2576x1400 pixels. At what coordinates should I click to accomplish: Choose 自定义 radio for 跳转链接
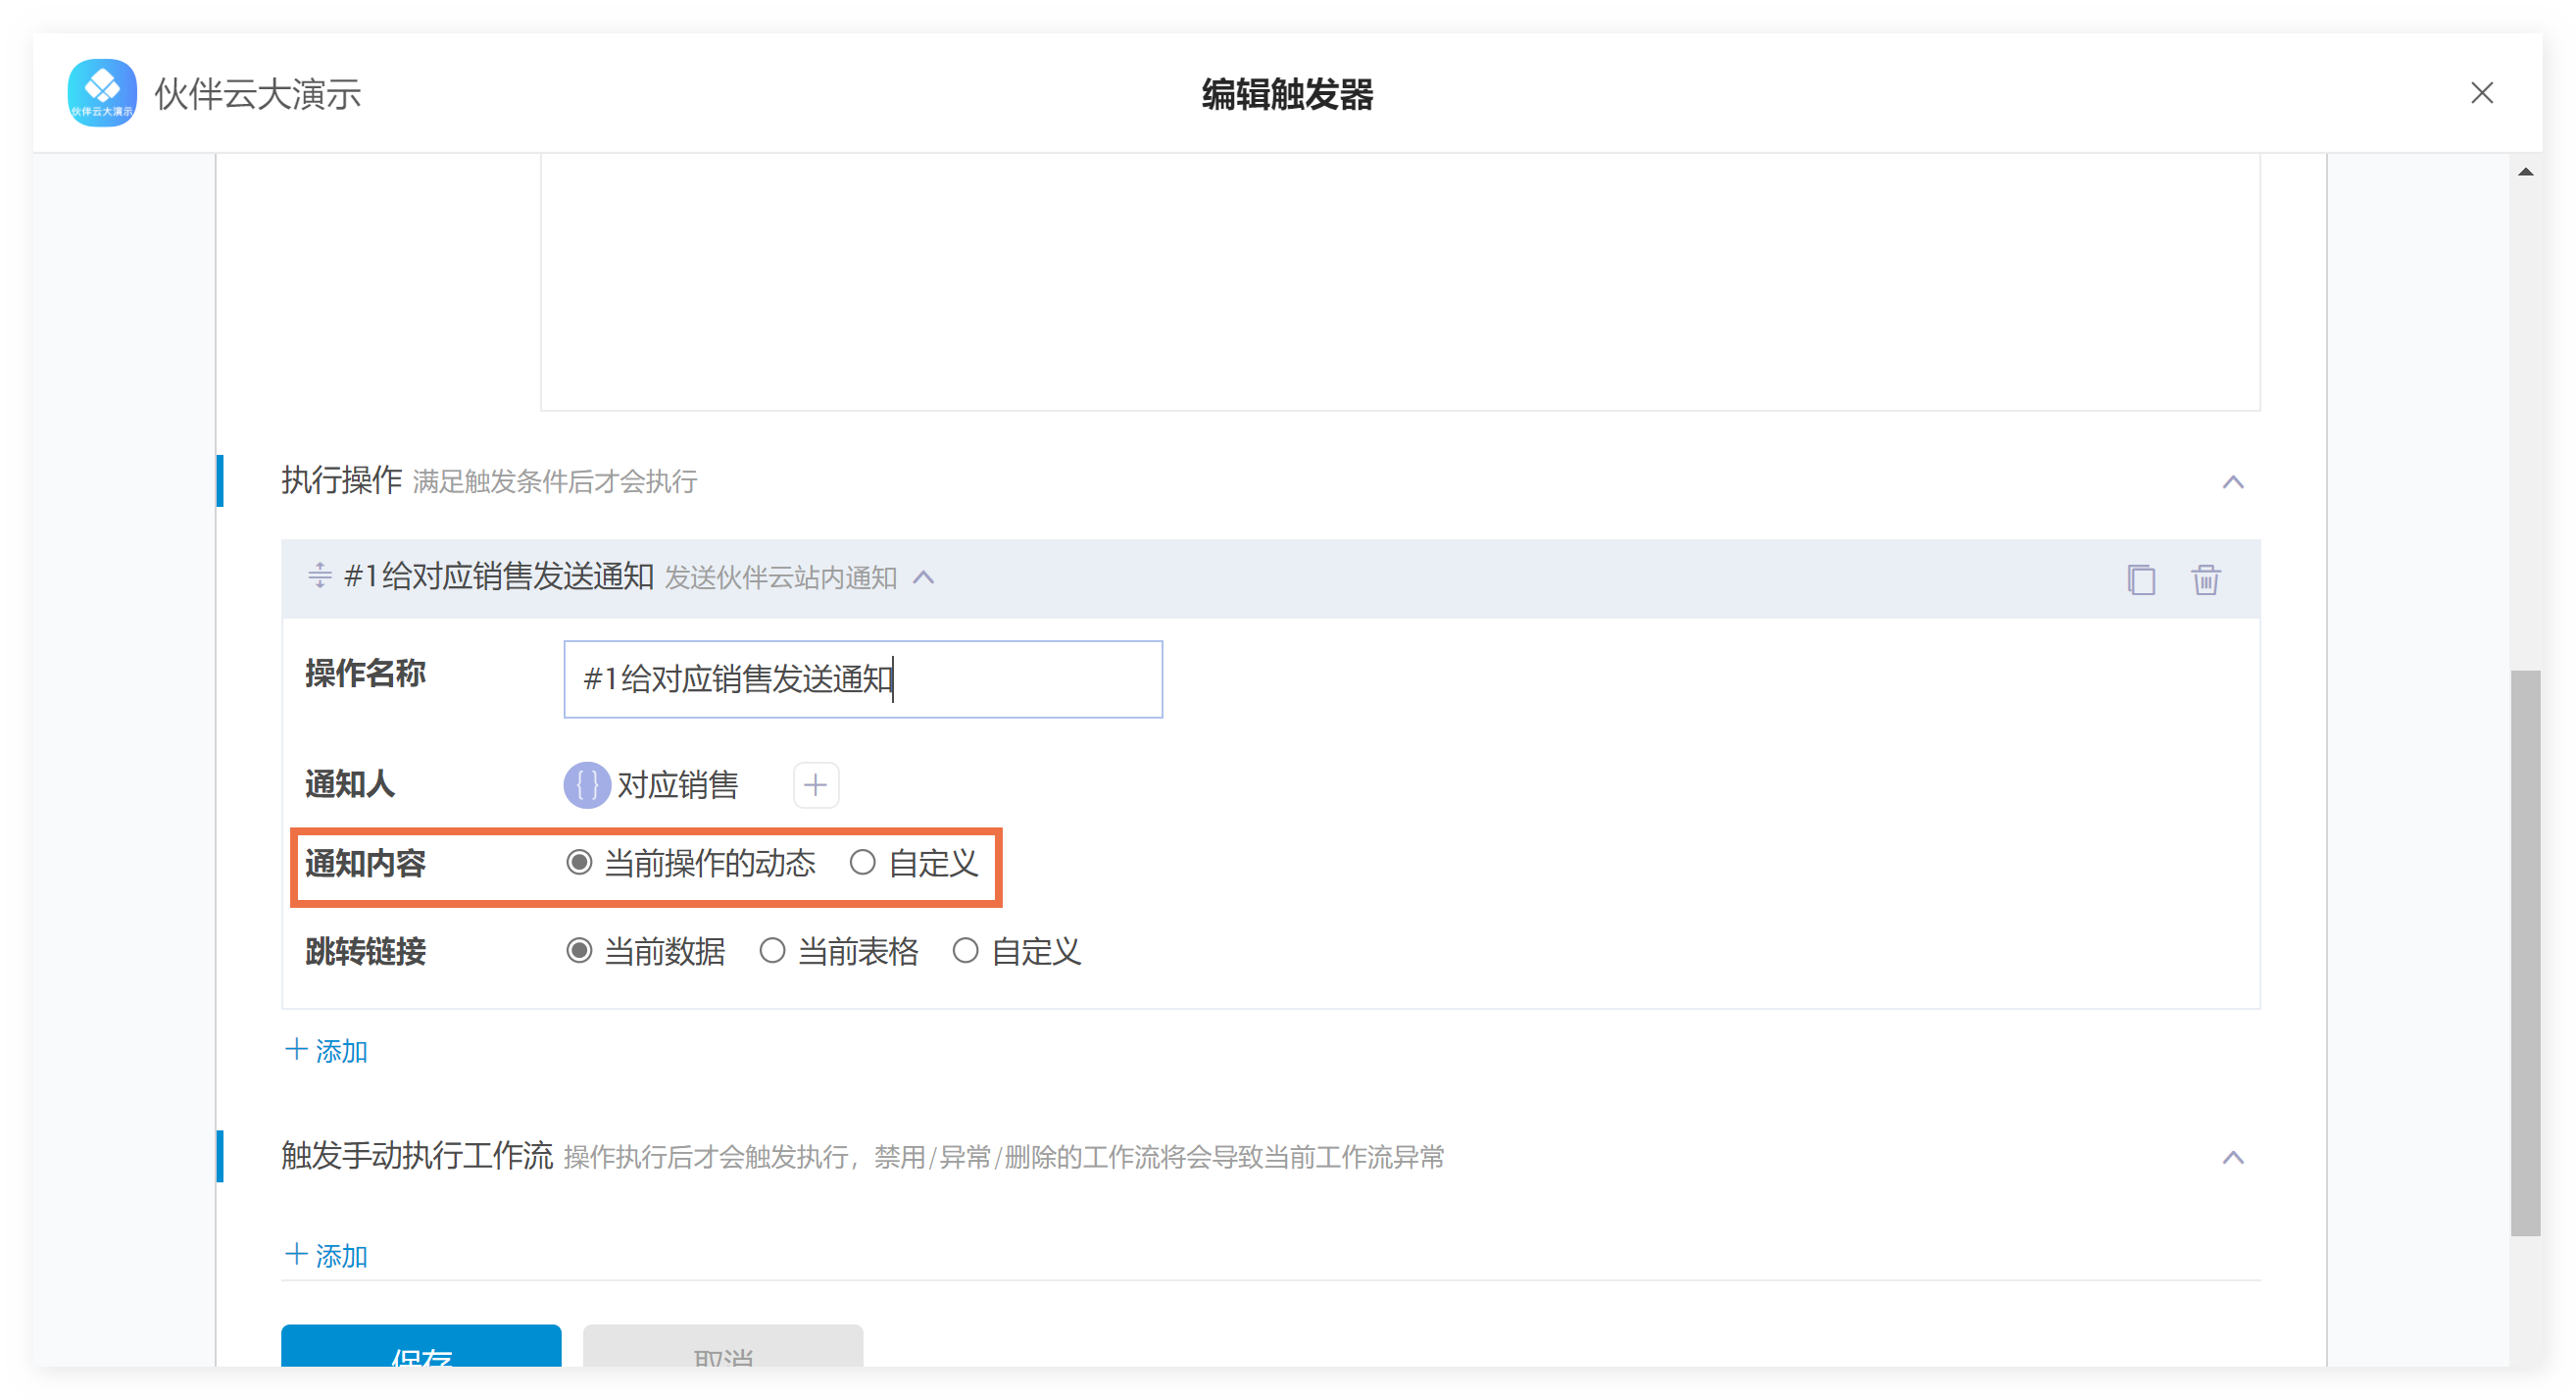[x=965, y=950]
